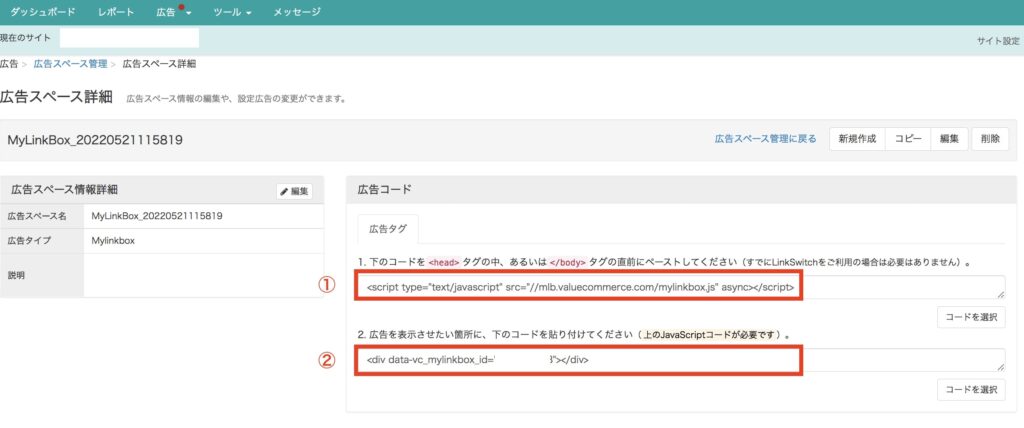1024x428 pixels.
Task: Click the script tag code text area
Action: (x=681, y=287)
